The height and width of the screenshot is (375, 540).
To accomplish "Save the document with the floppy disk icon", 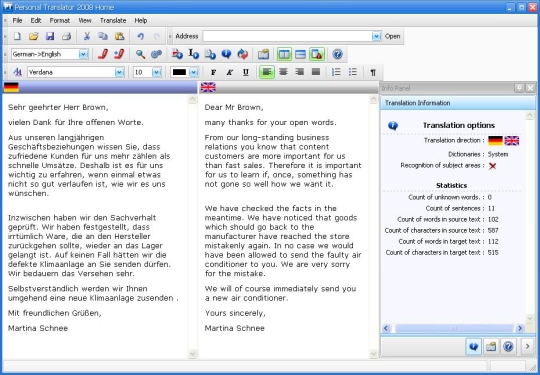I will pos(50,36).
